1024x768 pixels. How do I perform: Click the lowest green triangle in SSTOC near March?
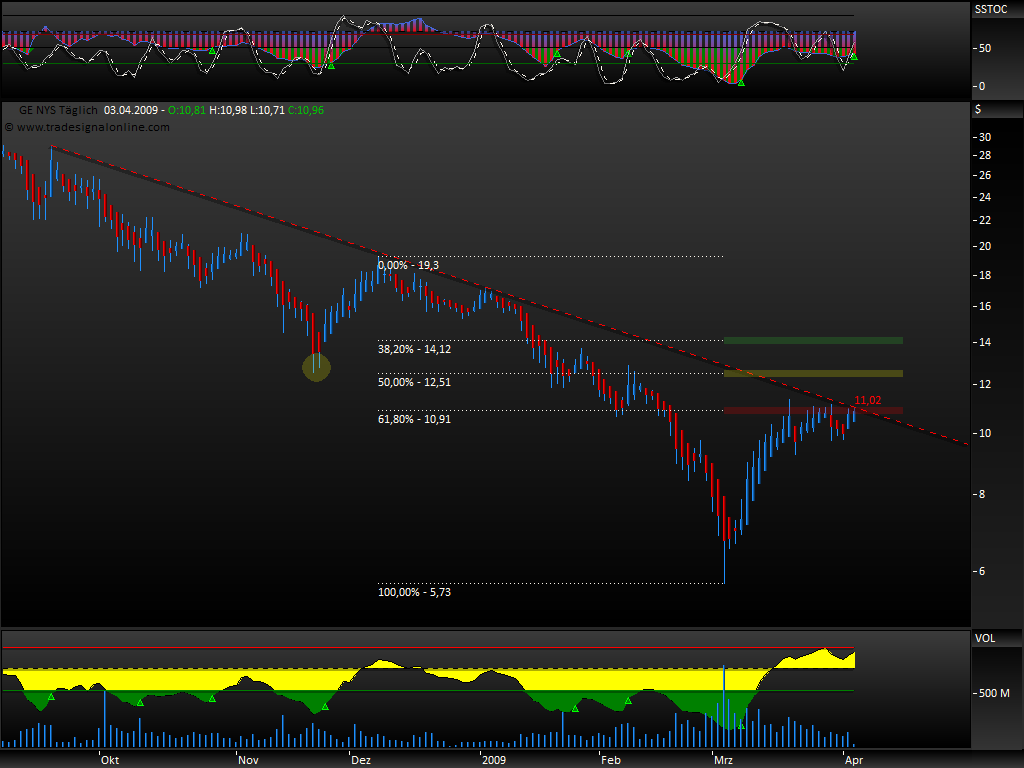741,83
